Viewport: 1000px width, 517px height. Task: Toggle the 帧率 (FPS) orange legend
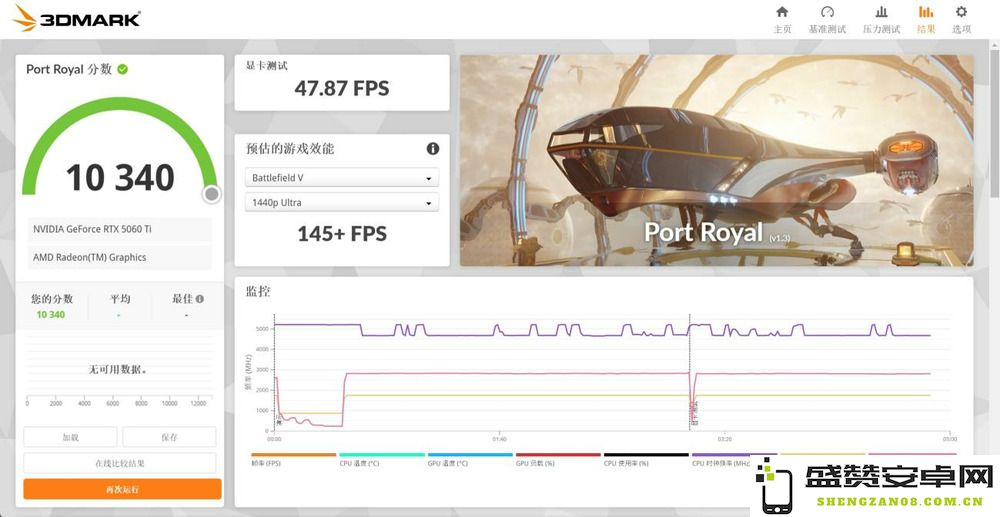[293, 459]
